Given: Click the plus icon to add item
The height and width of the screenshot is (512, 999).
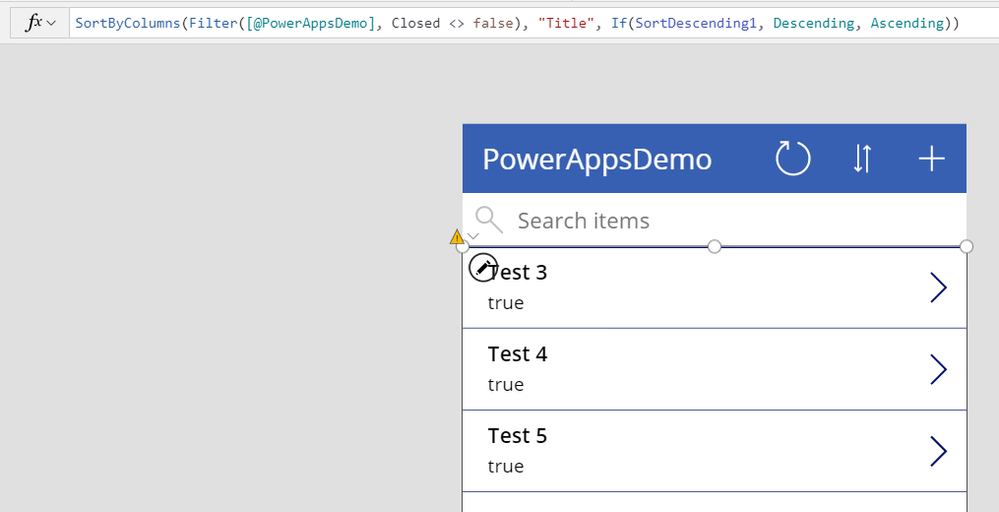Looking at the screenshot, I should (x=931, y=159).
